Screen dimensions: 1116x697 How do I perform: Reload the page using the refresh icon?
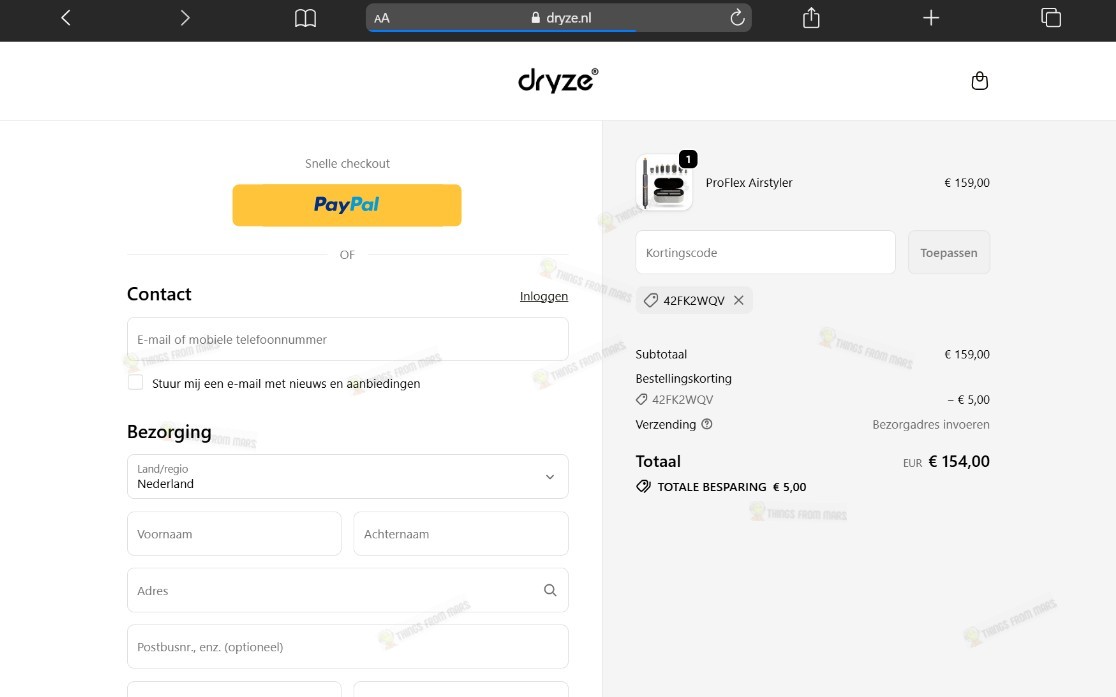737,17
